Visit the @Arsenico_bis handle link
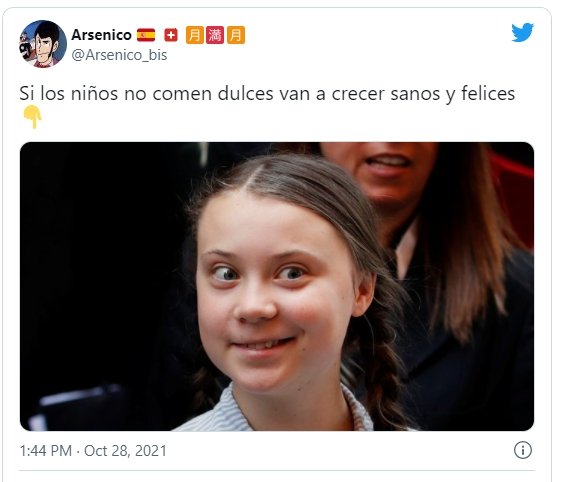Screen dimensions: 568x482 click(x=119, y=55)
